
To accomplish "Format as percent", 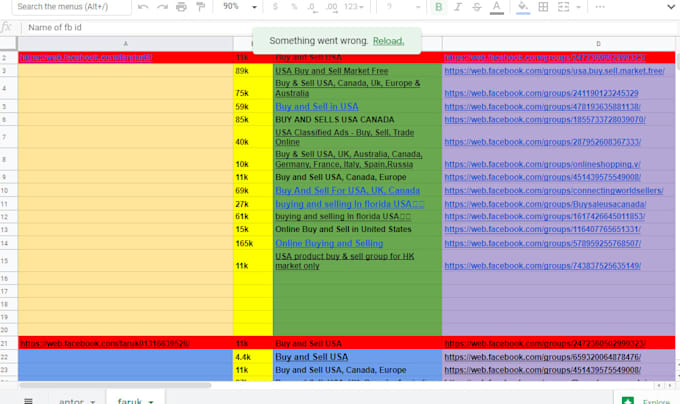I will click(294, 7).
